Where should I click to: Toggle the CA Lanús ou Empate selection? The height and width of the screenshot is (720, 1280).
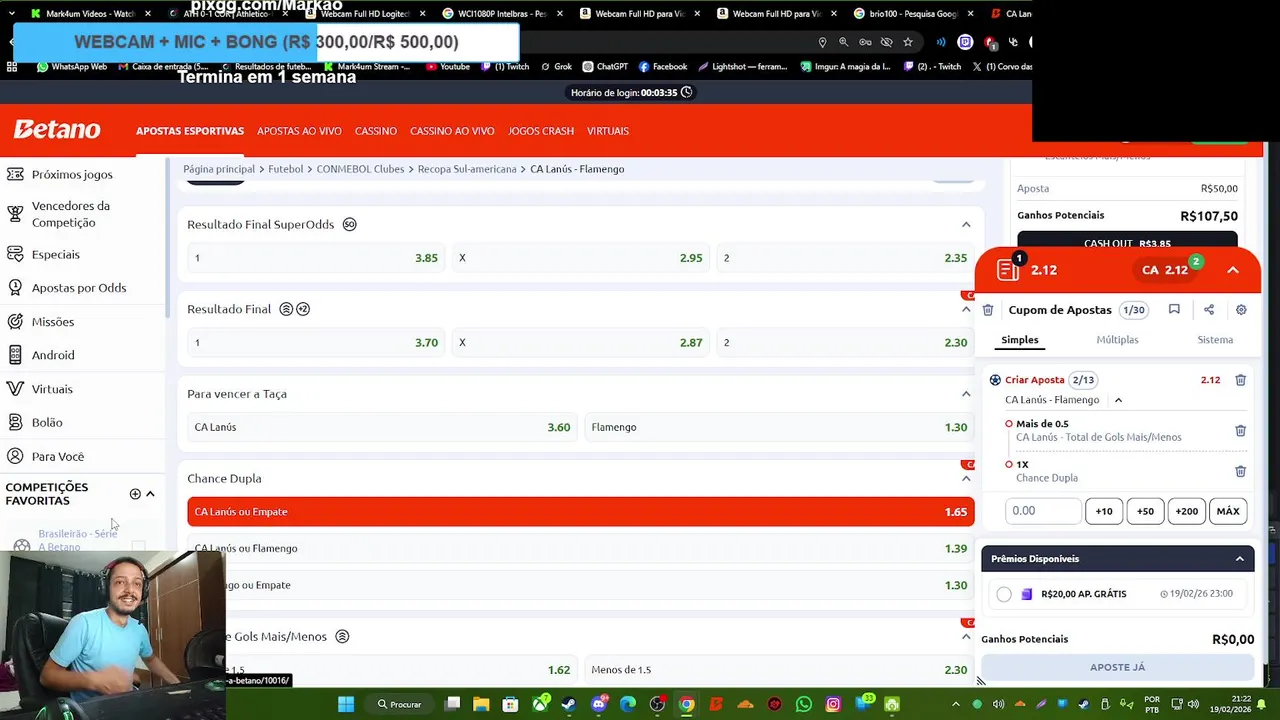pyautogui.click(x=580, y=512)
